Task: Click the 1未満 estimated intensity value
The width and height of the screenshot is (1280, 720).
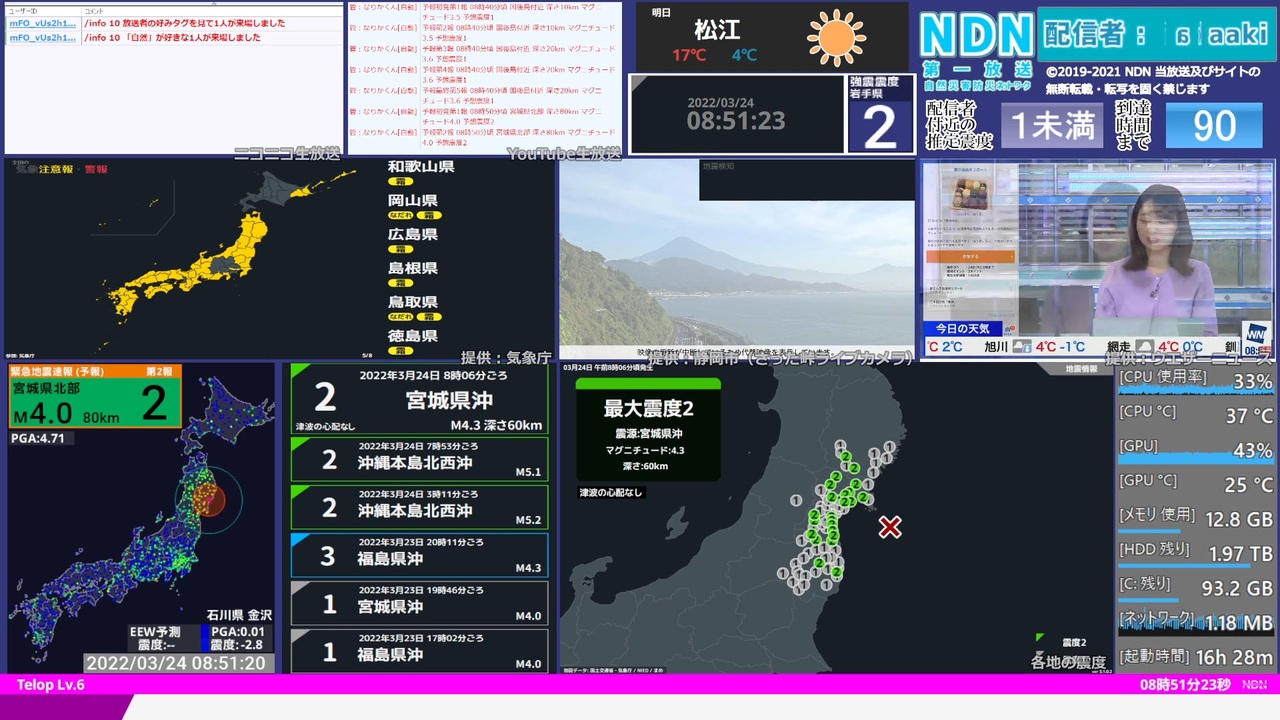Action: tap(1052, 126)
